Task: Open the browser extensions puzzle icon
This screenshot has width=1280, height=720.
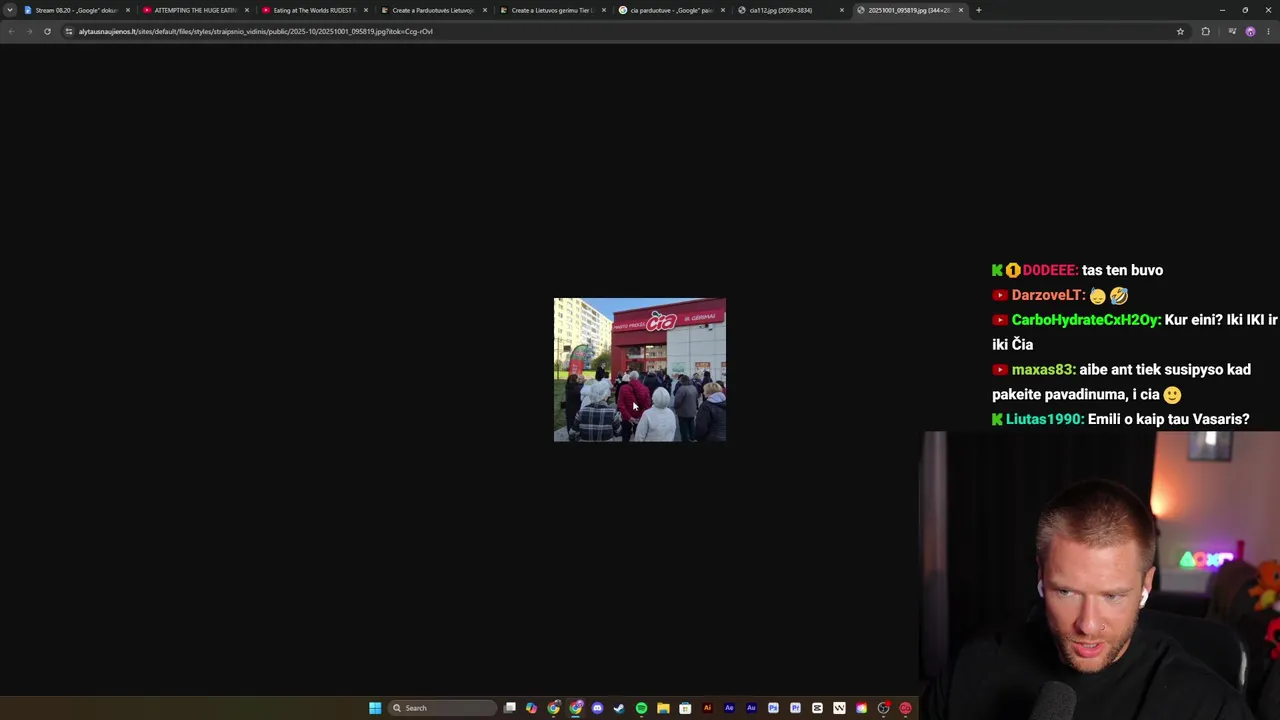Action: coord(1205,31)
